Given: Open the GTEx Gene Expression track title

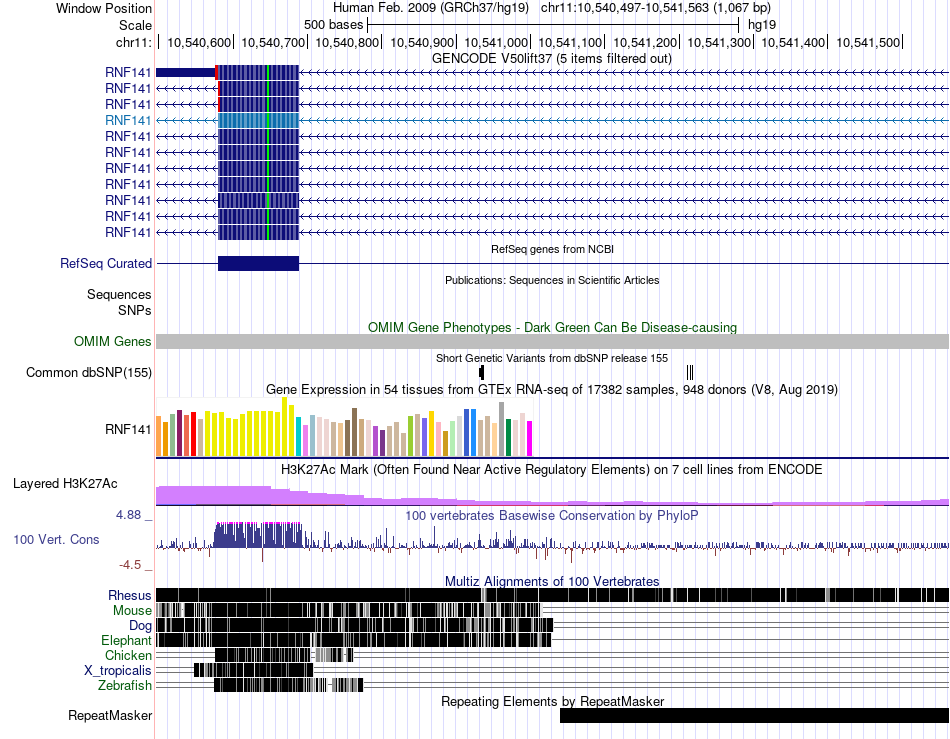Looking at the screenshot, I should click(552, 389).
